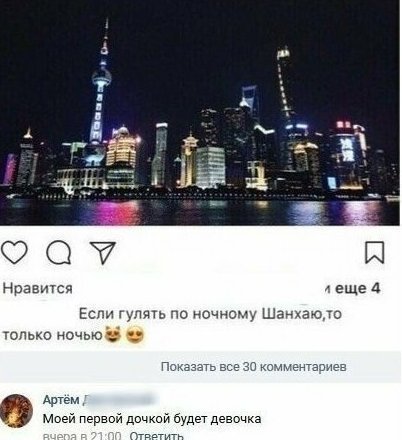The width and height of the screenshot is (402, 440).
Task: Click the heart-eyes smiley emoji in caption
Action: tap(135, 335)
